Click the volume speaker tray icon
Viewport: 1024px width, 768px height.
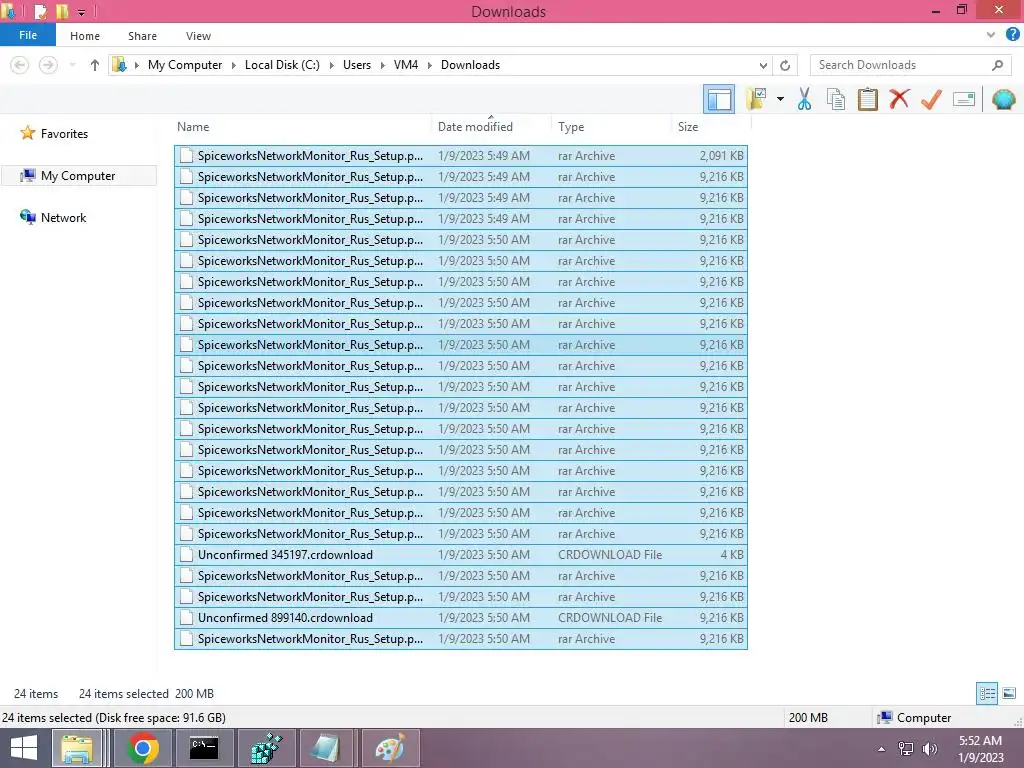coord(929,749)
